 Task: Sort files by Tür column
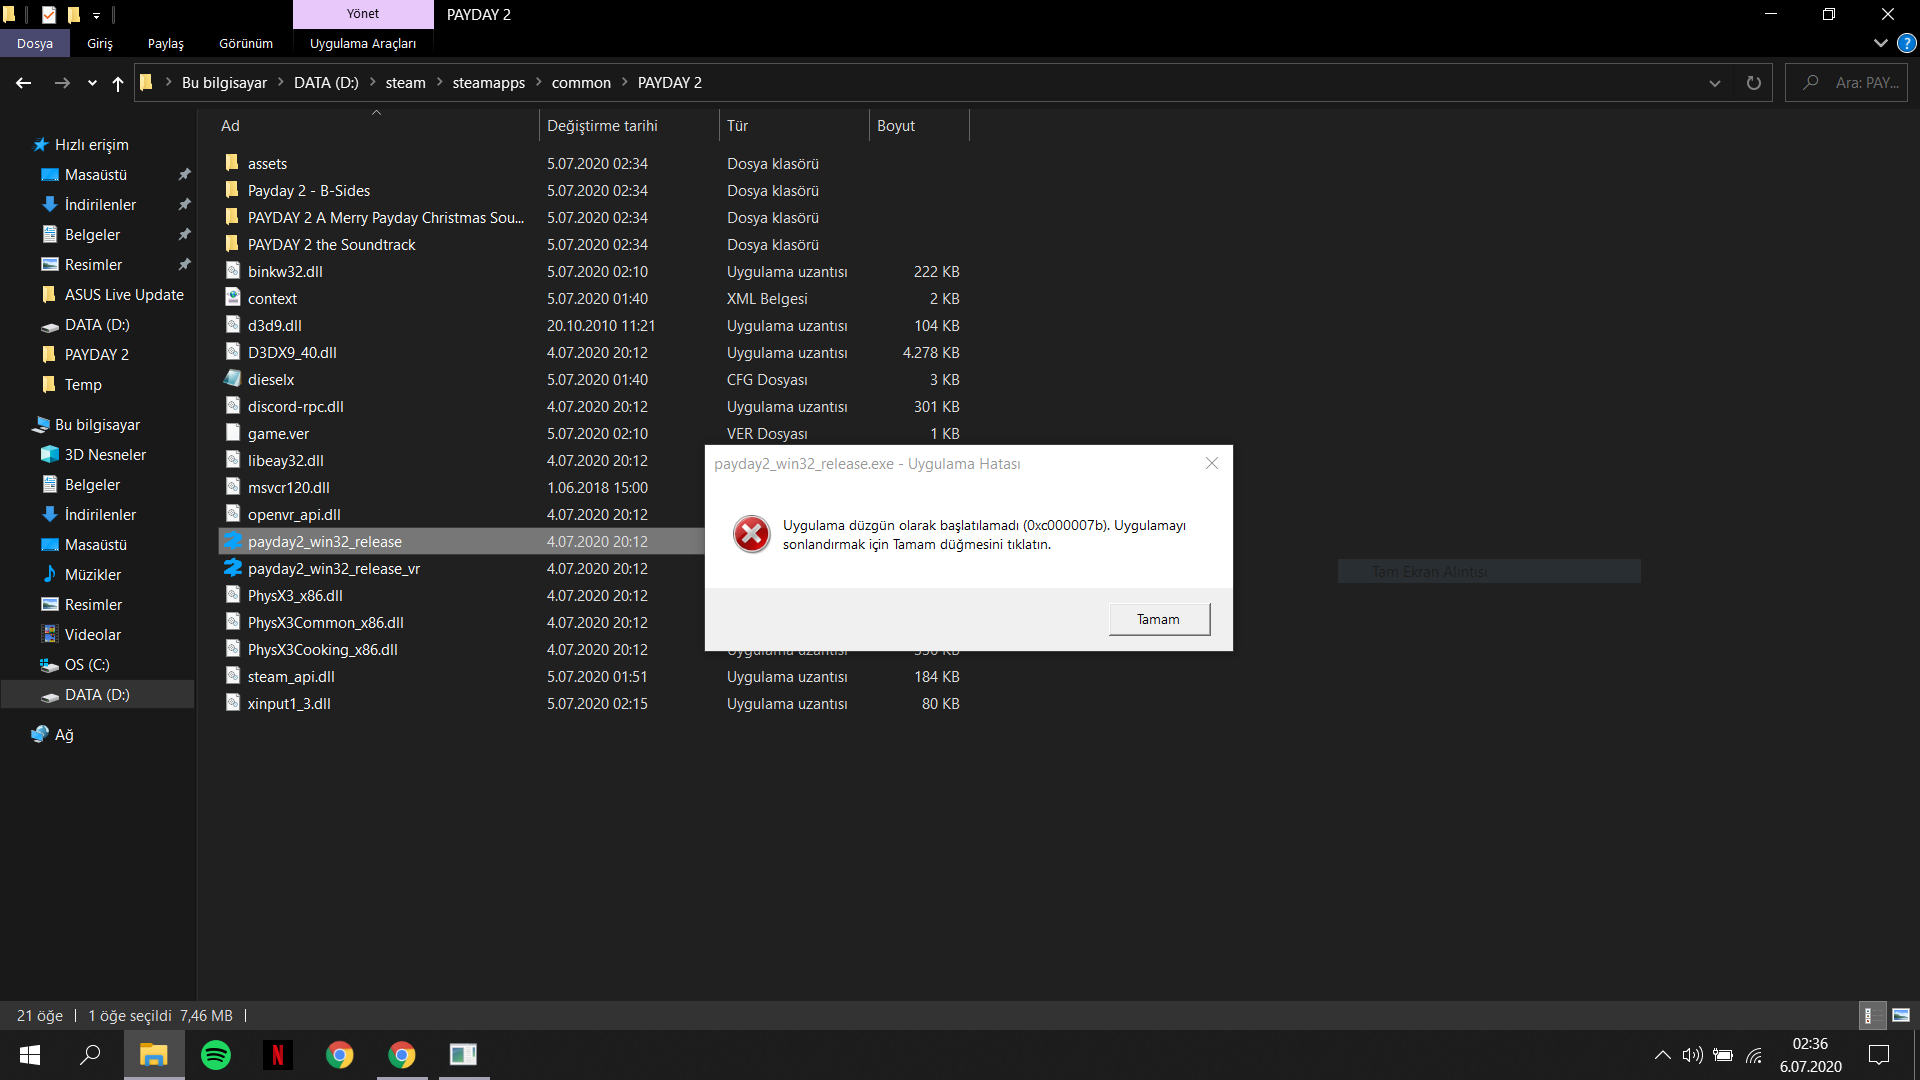point(794,126)
